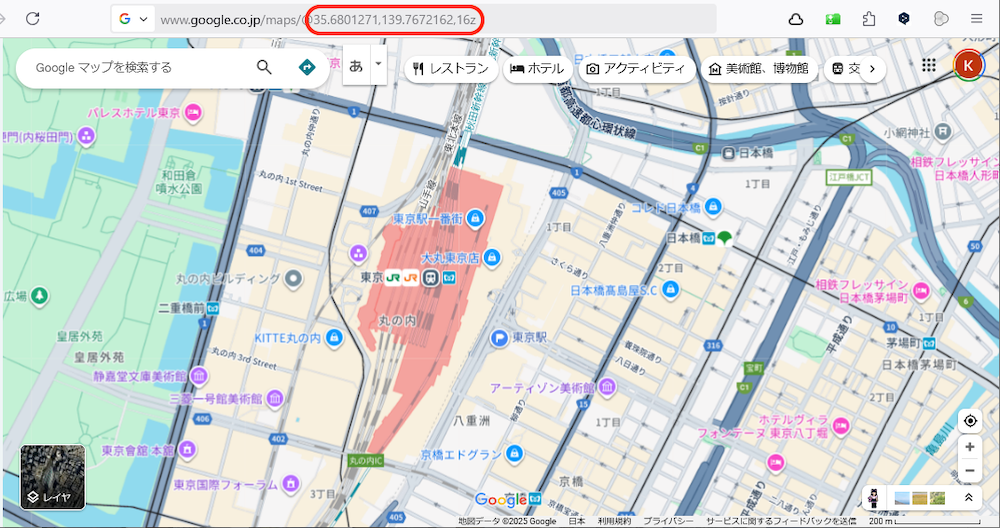The height and width of the screenshot is (528, 1000).
Task: Zoom in using the plus button
Action: [969, 447]
